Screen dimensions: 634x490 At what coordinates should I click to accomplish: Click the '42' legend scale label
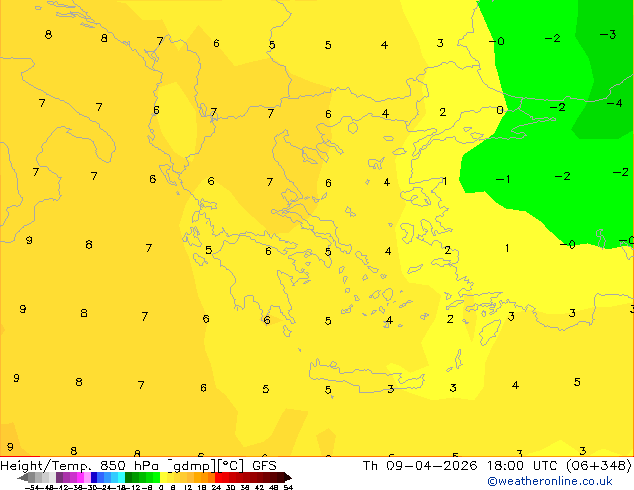[x=259, y=487]
